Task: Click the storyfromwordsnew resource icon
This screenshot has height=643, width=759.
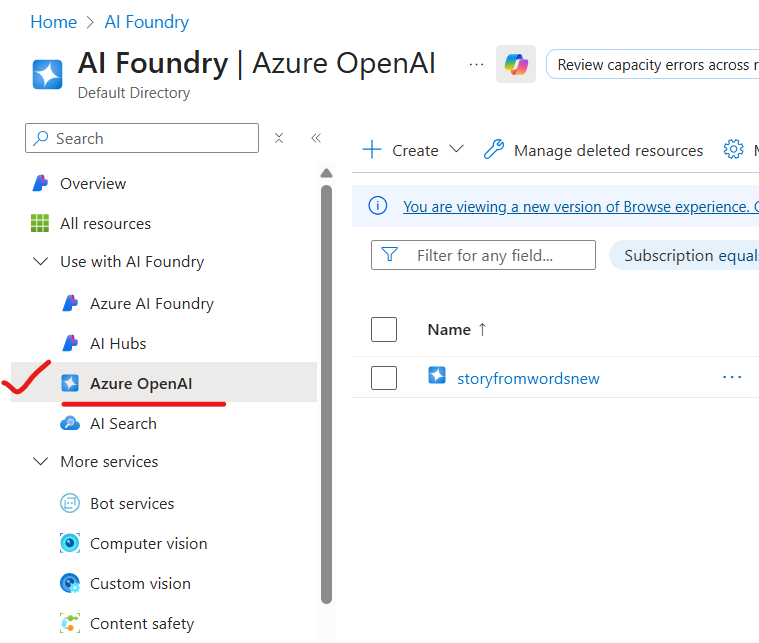Action: (437, 375)
